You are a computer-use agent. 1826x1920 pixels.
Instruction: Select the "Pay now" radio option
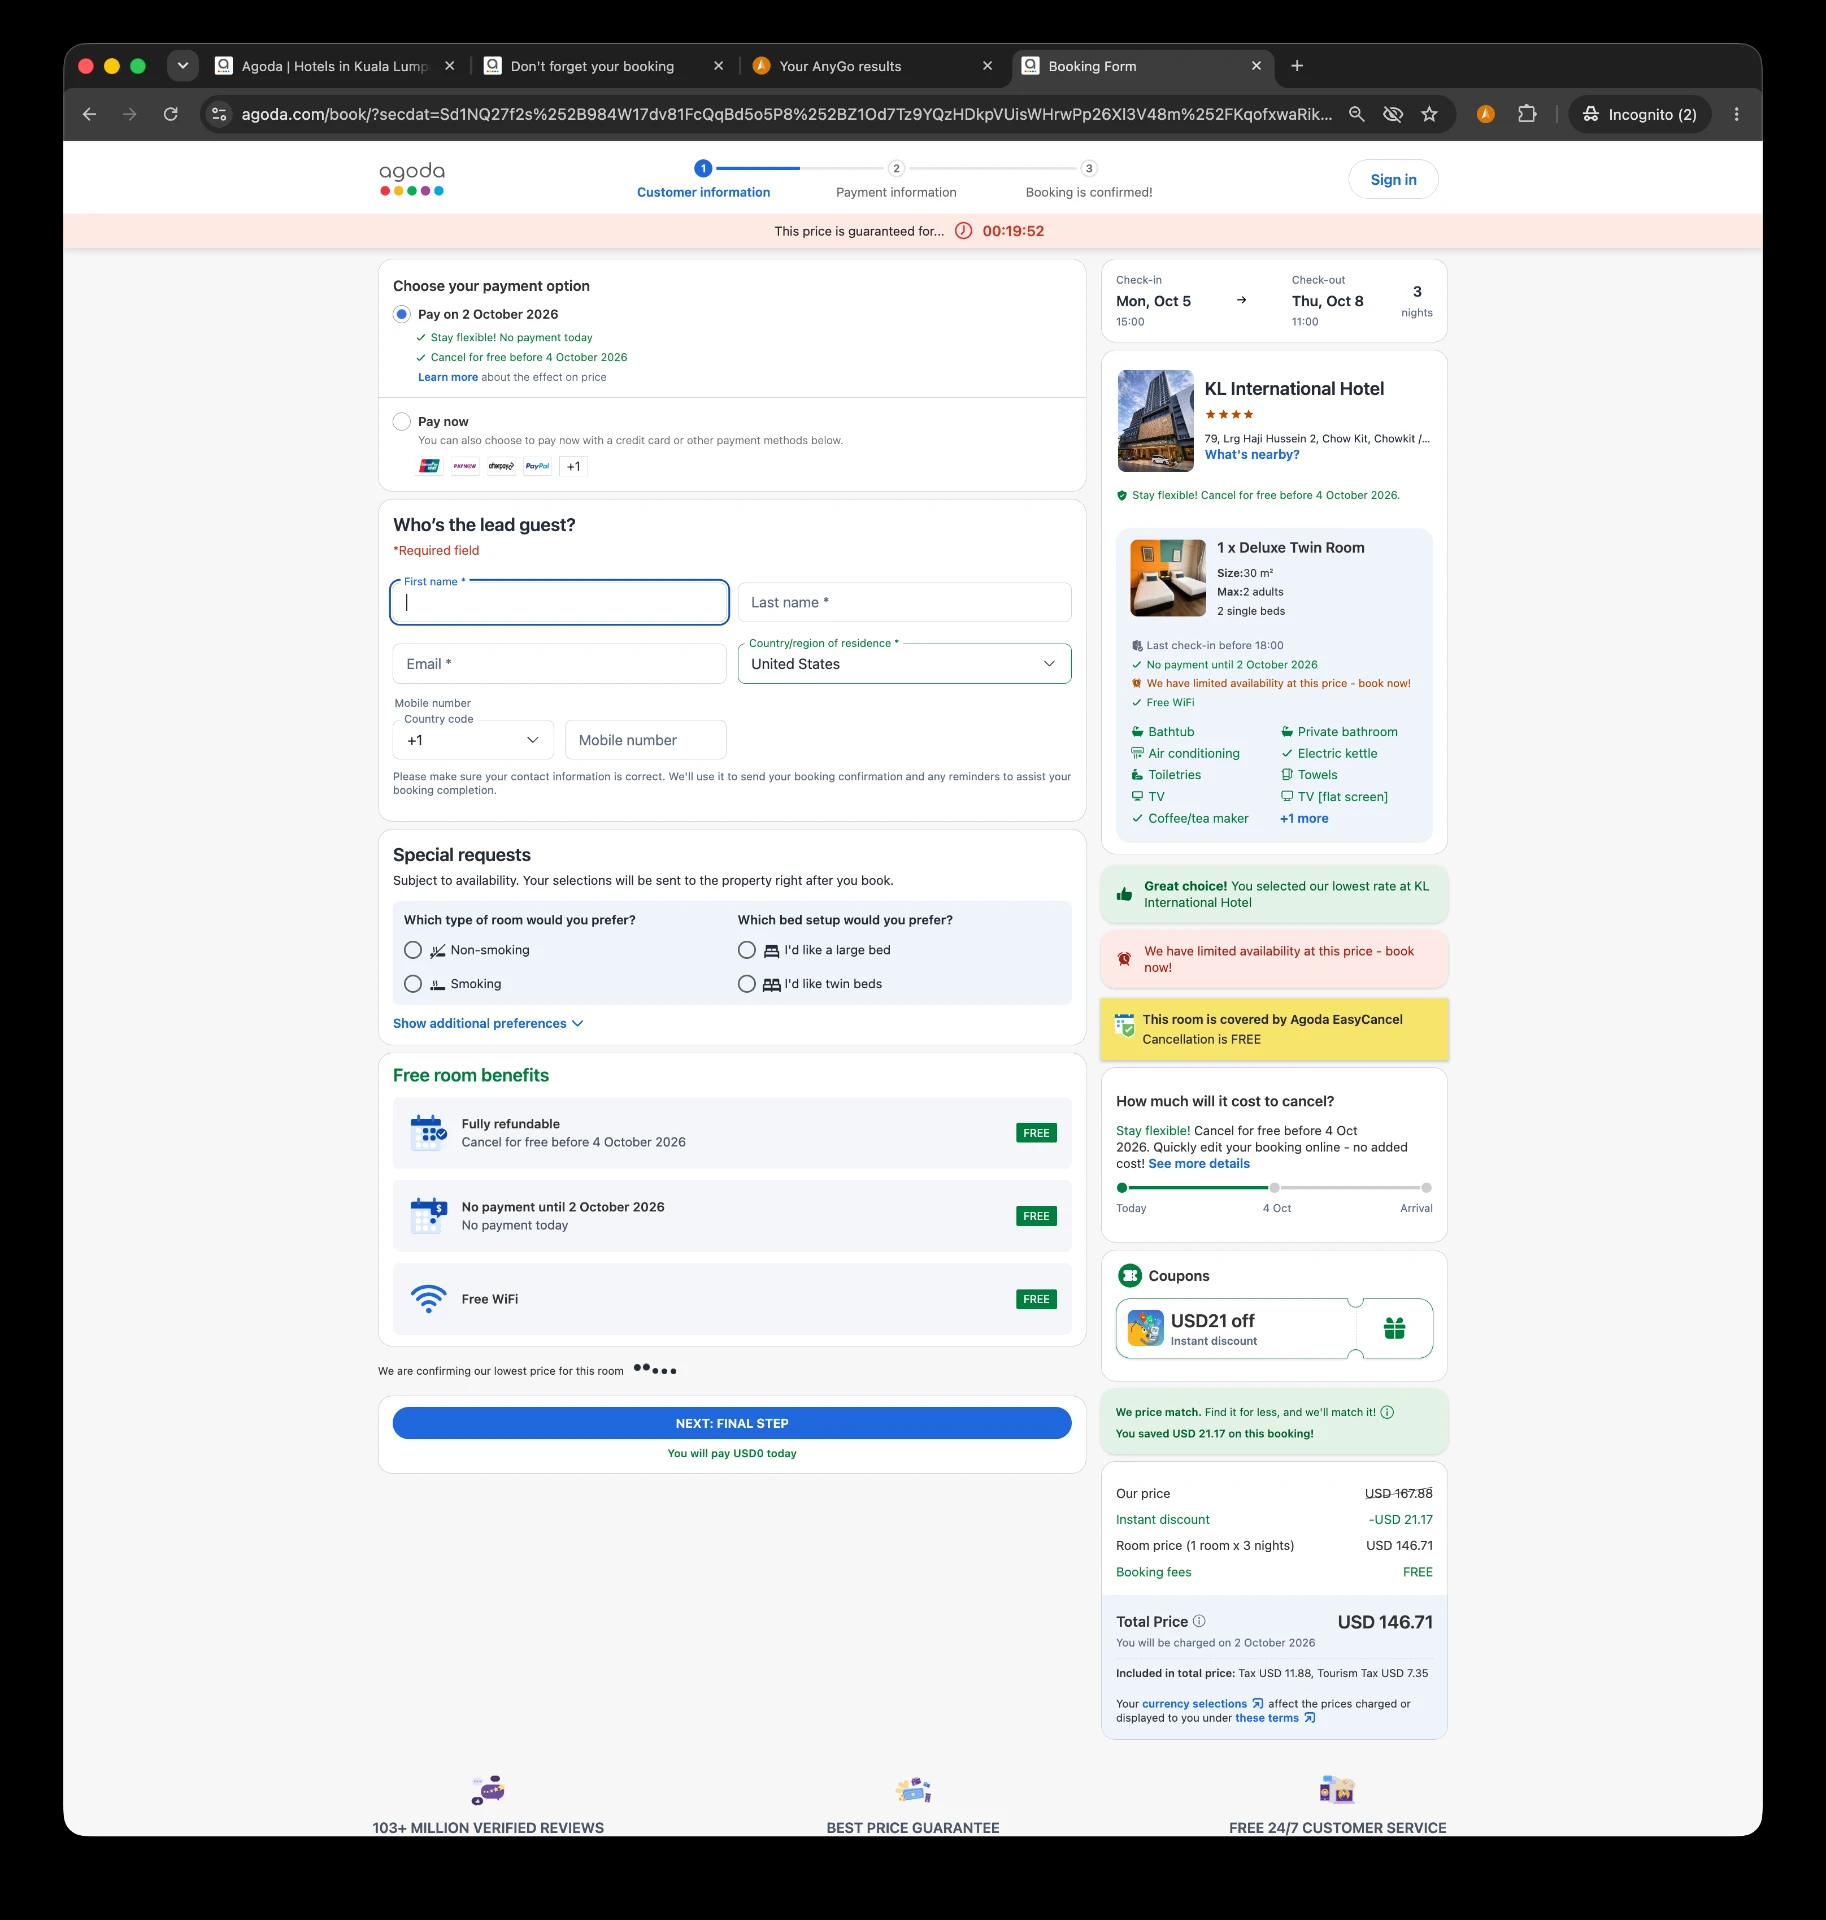pos(401,421)
